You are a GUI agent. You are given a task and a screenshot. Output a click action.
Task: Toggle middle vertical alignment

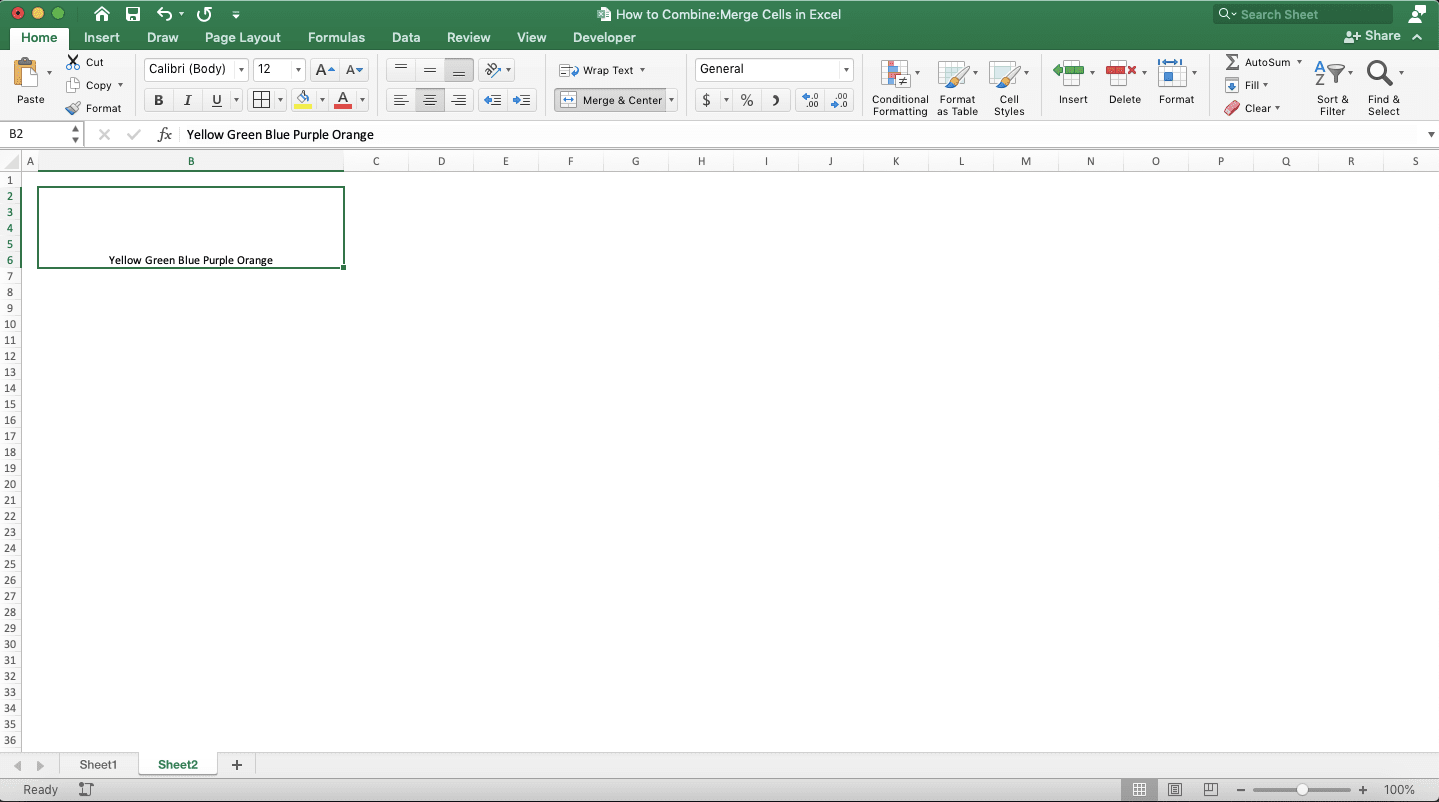(x=430, y=70)
